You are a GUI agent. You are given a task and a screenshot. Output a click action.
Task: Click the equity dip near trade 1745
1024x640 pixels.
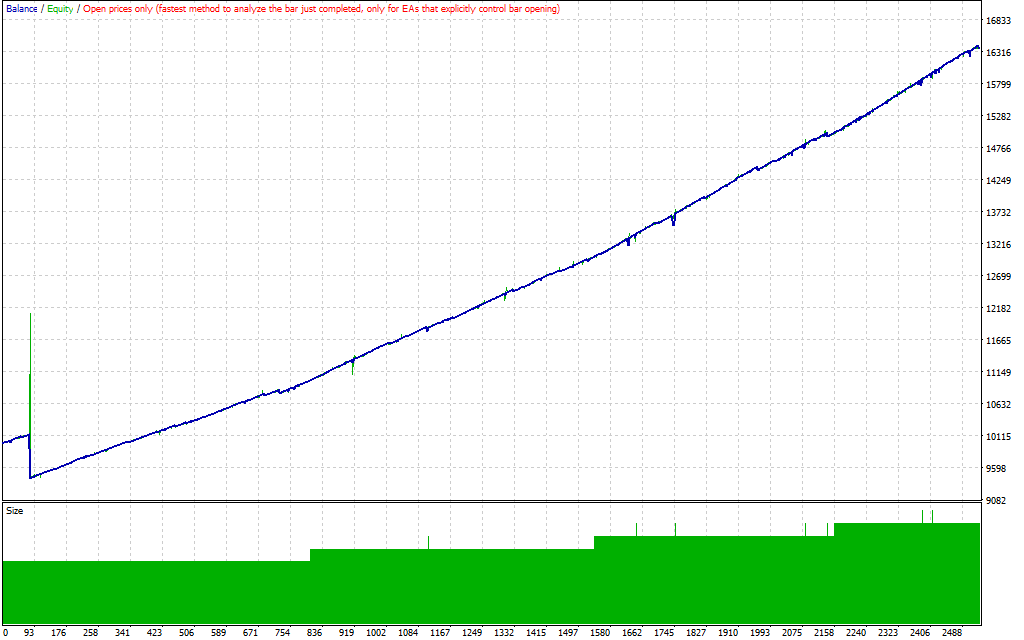674,220
